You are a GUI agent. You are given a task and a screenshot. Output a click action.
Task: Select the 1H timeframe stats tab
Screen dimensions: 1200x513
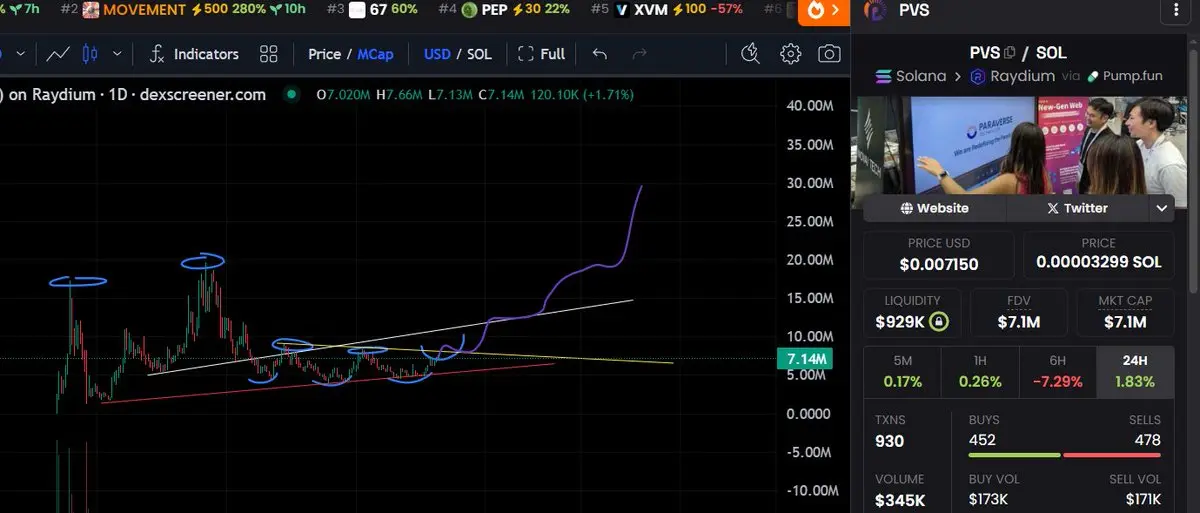click(980, 370)
